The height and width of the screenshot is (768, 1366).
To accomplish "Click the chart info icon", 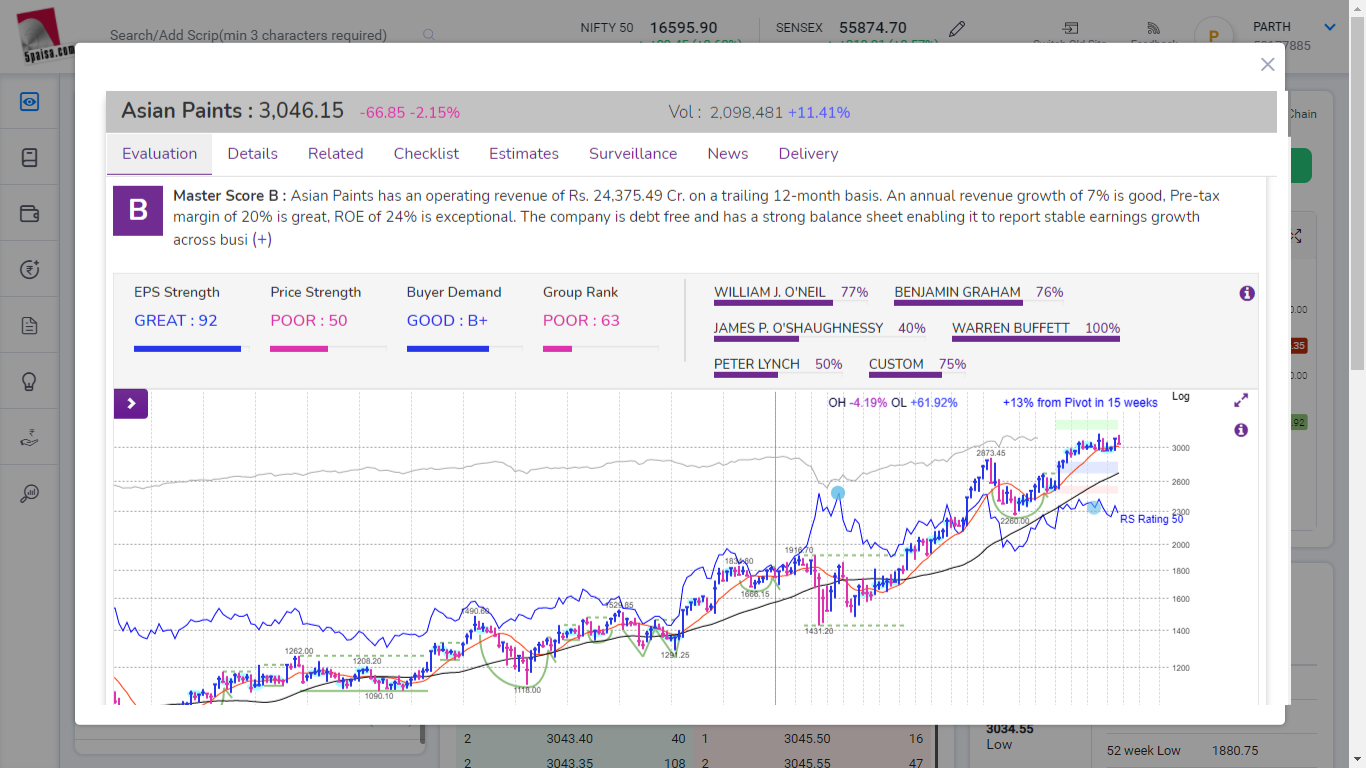I will coord(1241,430).
